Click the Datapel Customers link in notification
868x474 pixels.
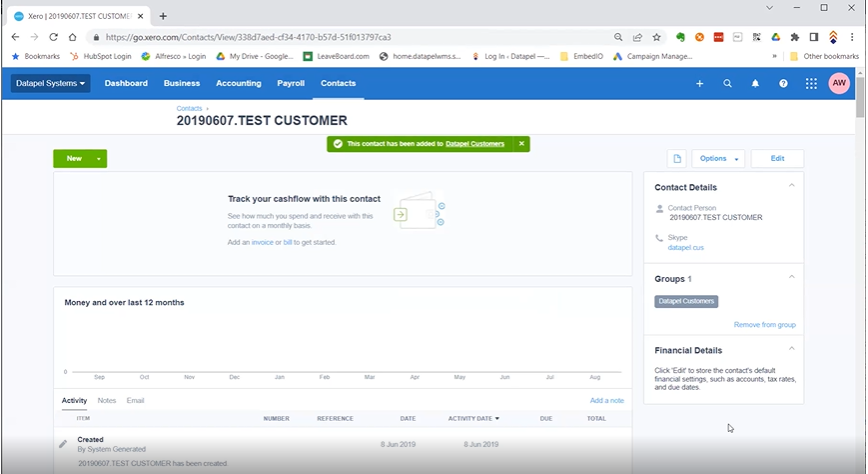pyautogui.click(x=475, y=144)
